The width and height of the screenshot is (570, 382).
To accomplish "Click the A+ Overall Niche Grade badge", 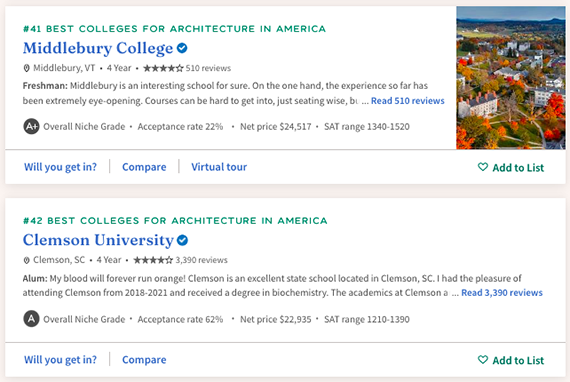I will (x=31, y=126).
